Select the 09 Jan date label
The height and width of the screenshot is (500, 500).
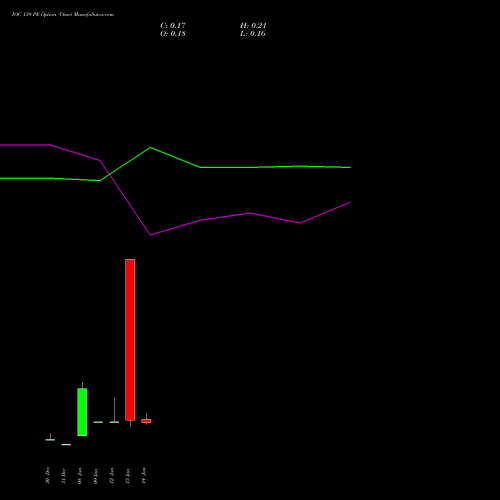pos(95,476)
